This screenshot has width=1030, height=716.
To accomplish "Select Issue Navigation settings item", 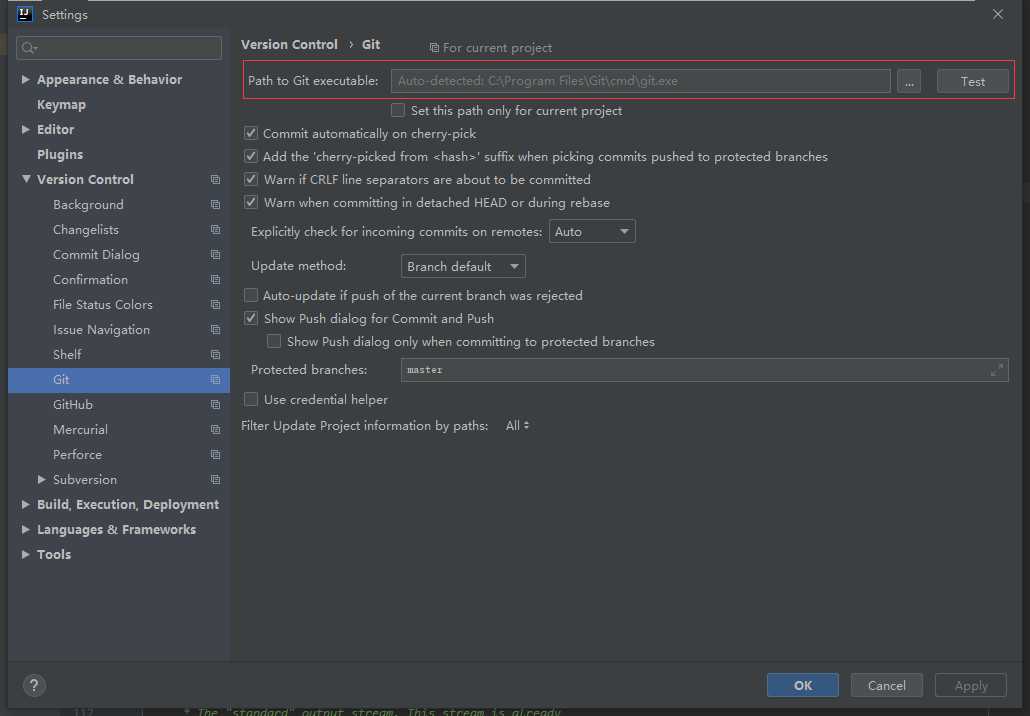I will [x=101, y=329].
